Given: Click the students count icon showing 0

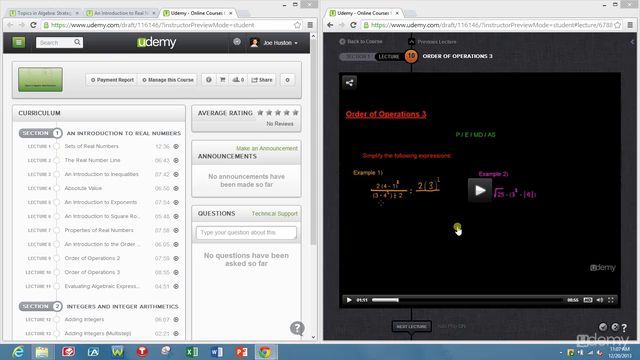Looking at the screenshot, I should pos(238,80).
